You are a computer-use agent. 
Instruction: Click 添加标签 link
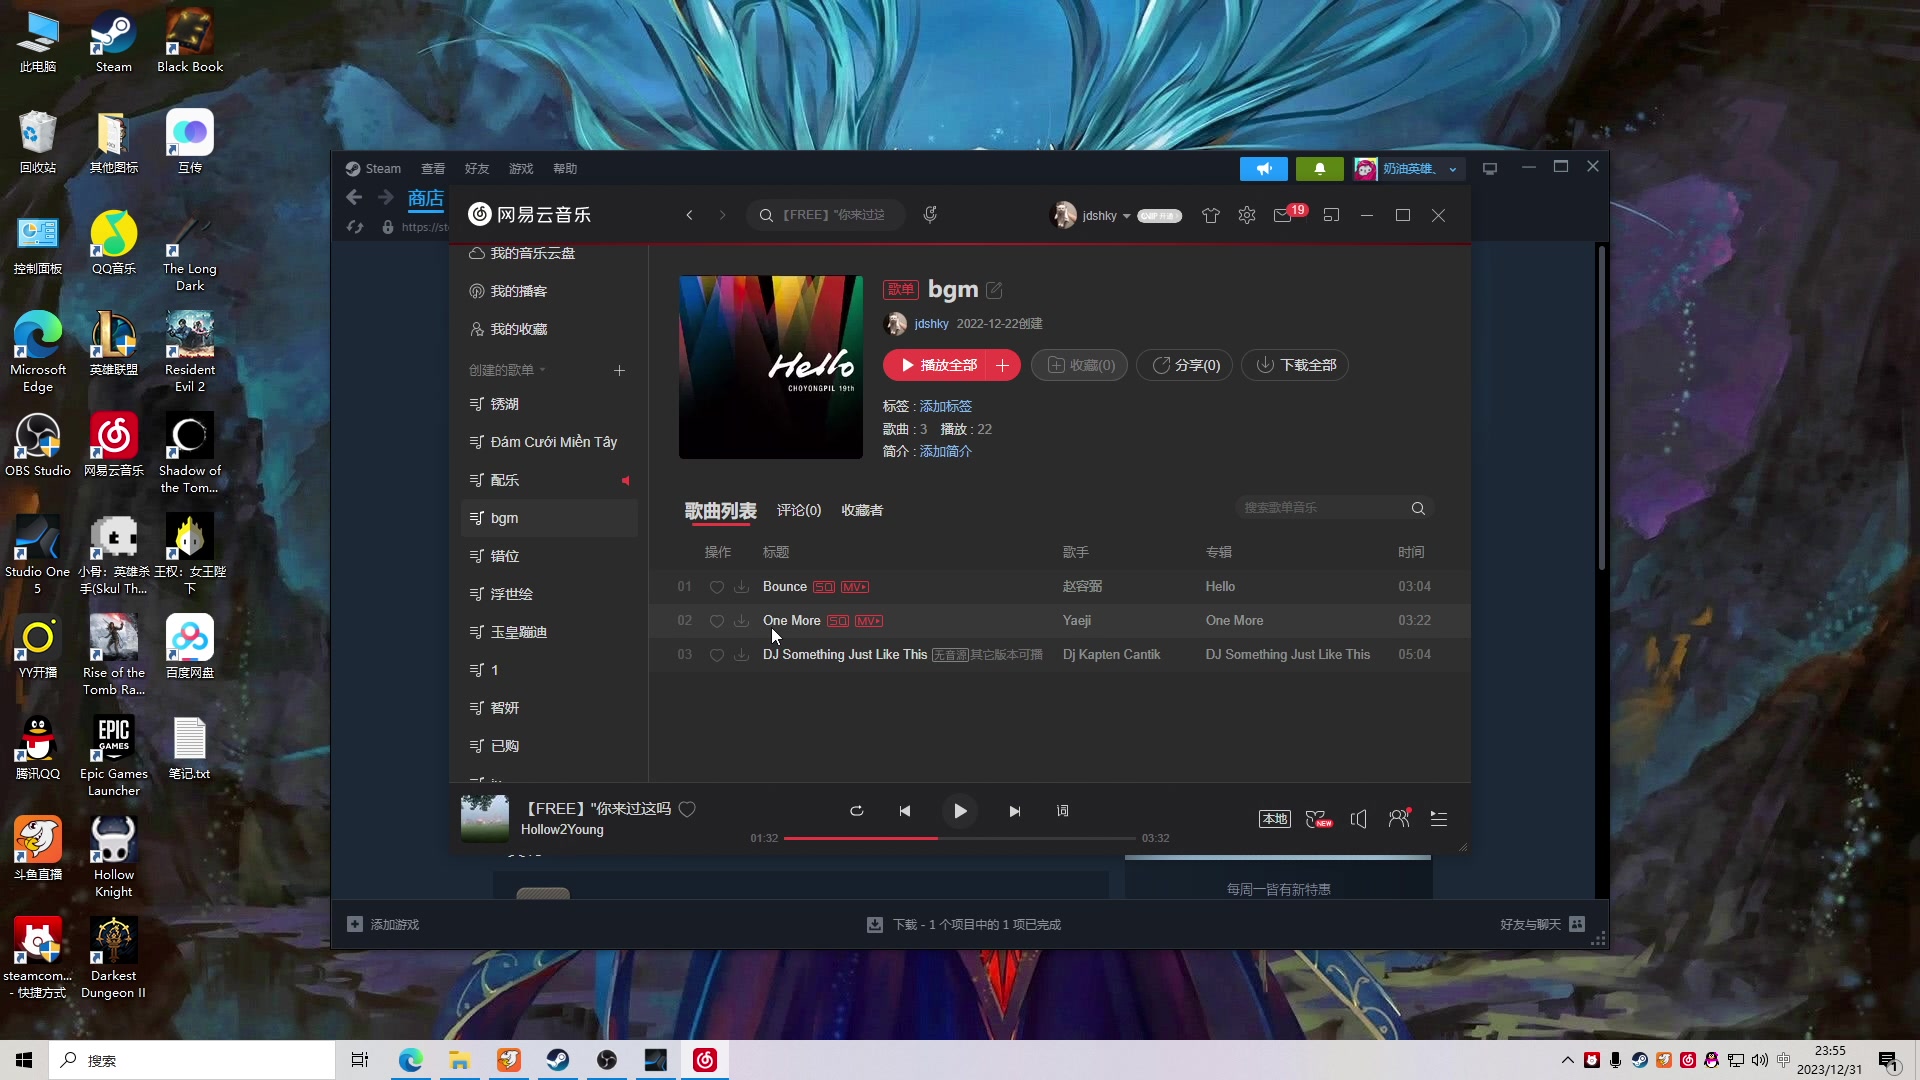point(945,406)
